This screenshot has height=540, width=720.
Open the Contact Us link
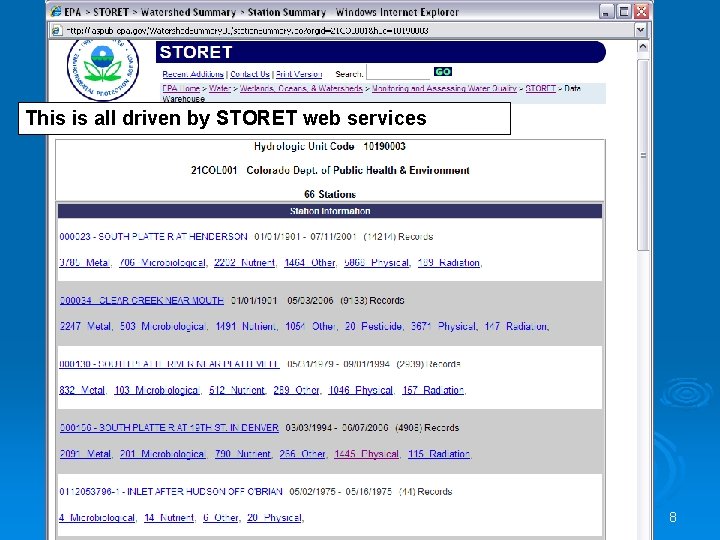coord(250,74)
